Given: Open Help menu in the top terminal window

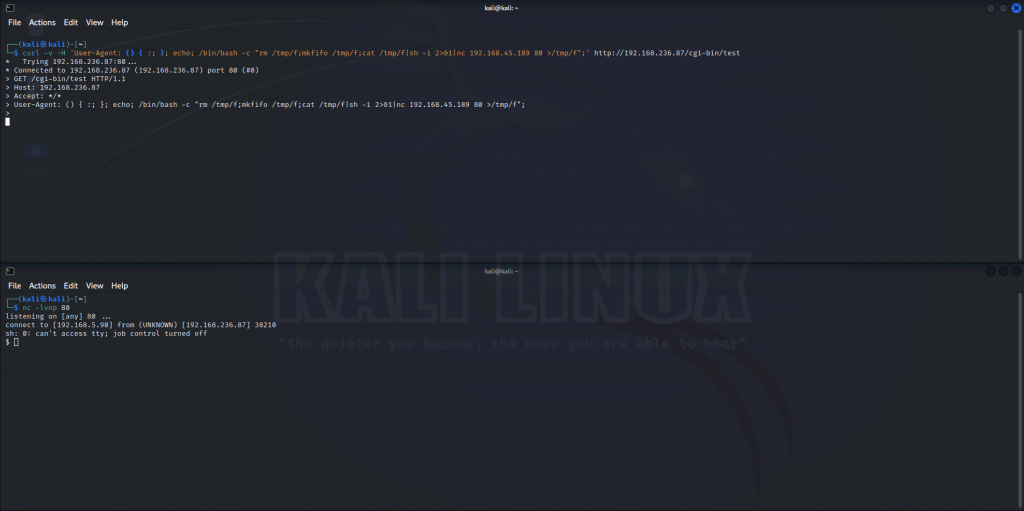Looking at the screenshot, I should [x=120, y=22].
